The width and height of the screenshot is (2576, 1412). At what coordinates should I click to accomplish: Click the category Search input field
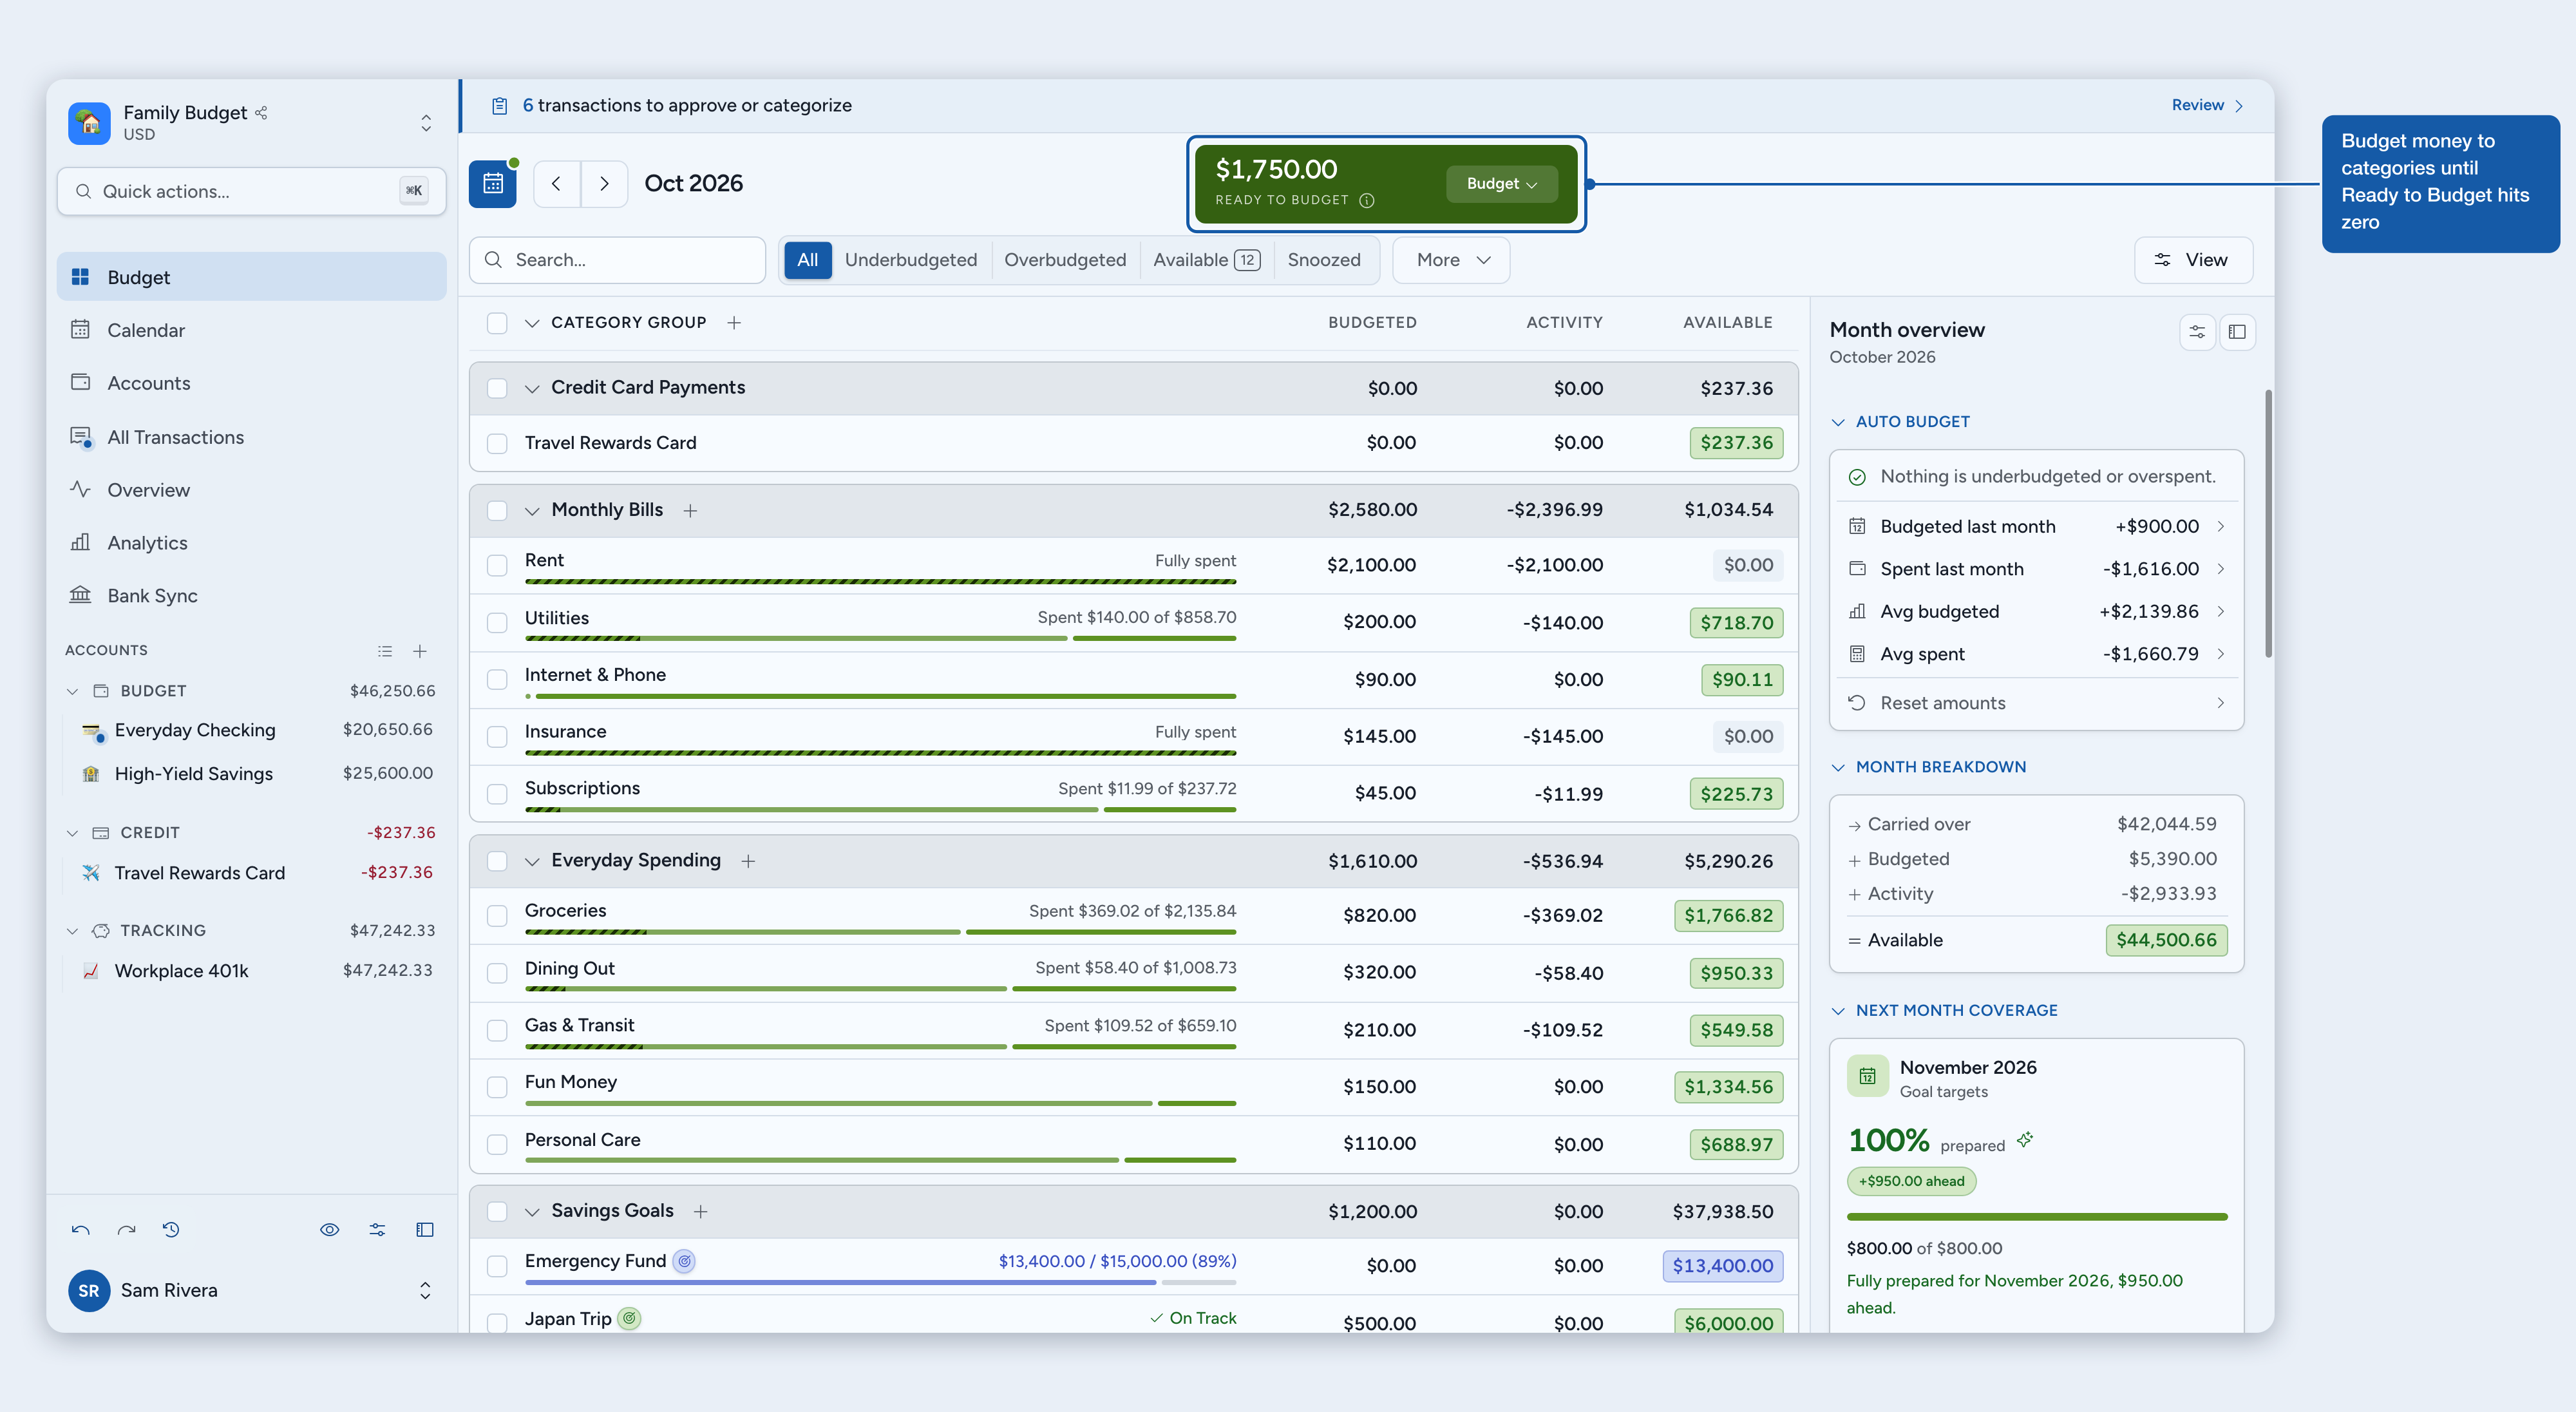point(617,260)
